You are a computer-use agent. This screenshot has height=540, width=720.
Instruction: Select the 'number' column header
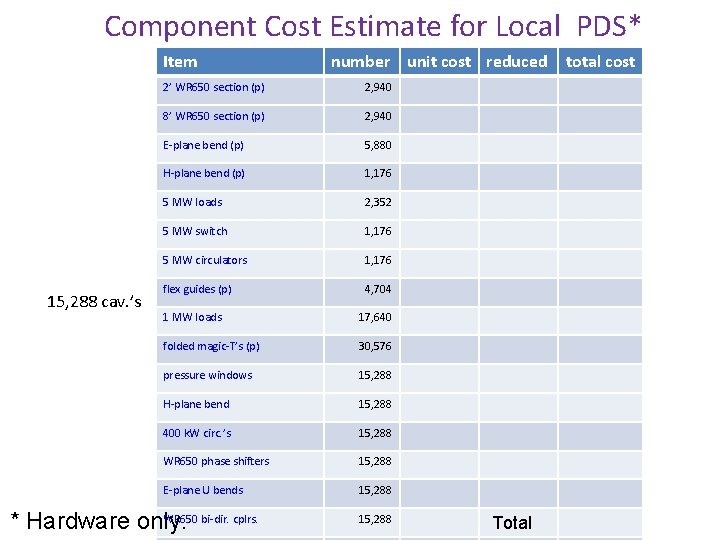360,62
